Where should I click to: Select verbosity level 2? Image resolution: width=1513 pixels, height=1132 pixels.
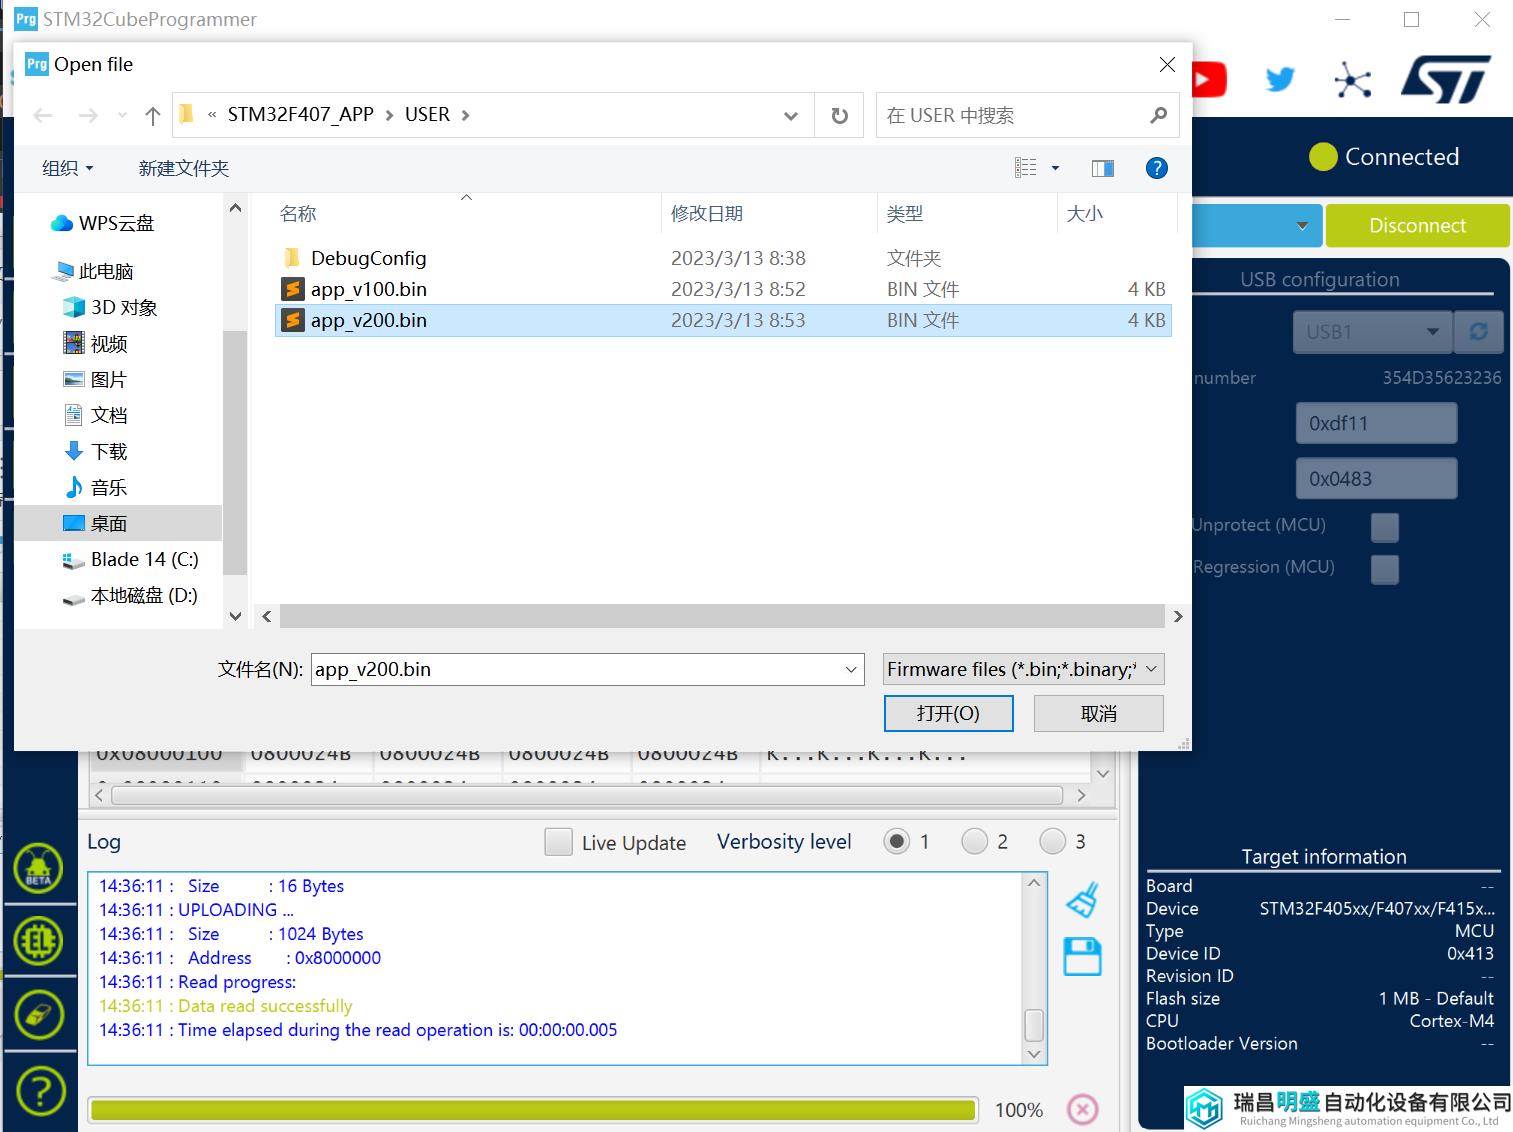(x=974, y=842)
